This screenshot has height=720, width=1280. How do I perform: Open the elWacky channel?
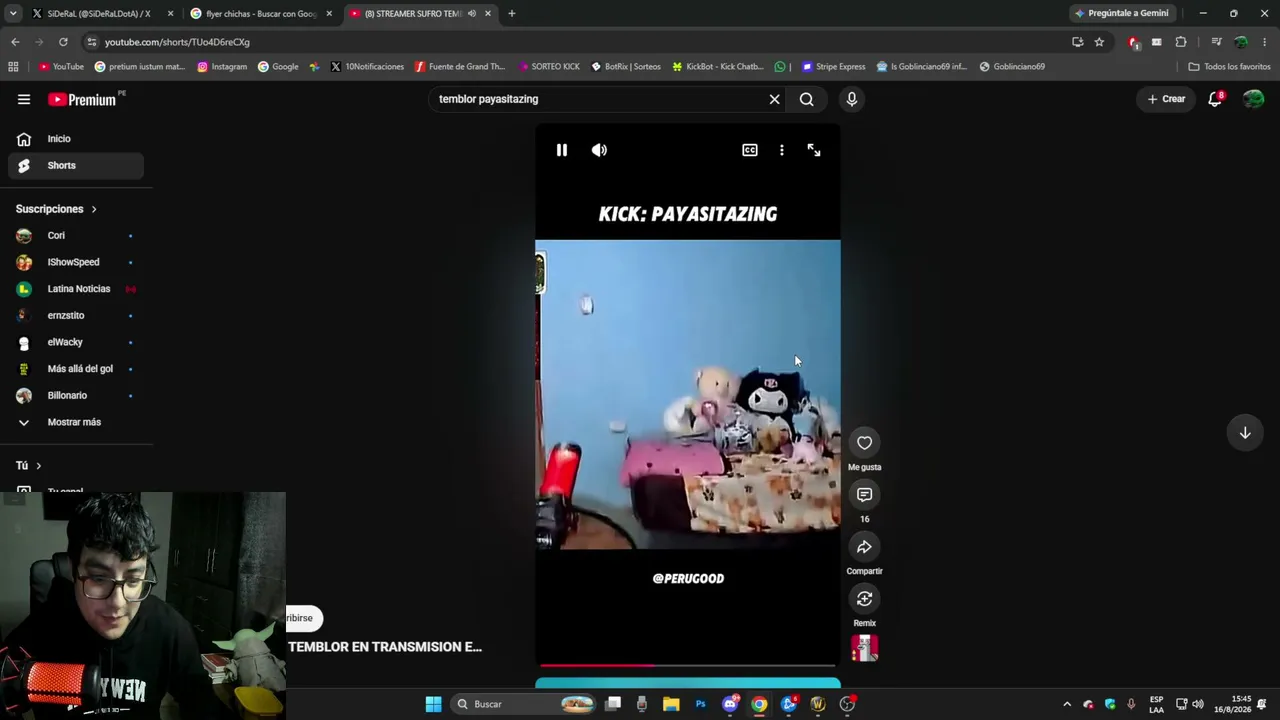click(x=76, y=342)
